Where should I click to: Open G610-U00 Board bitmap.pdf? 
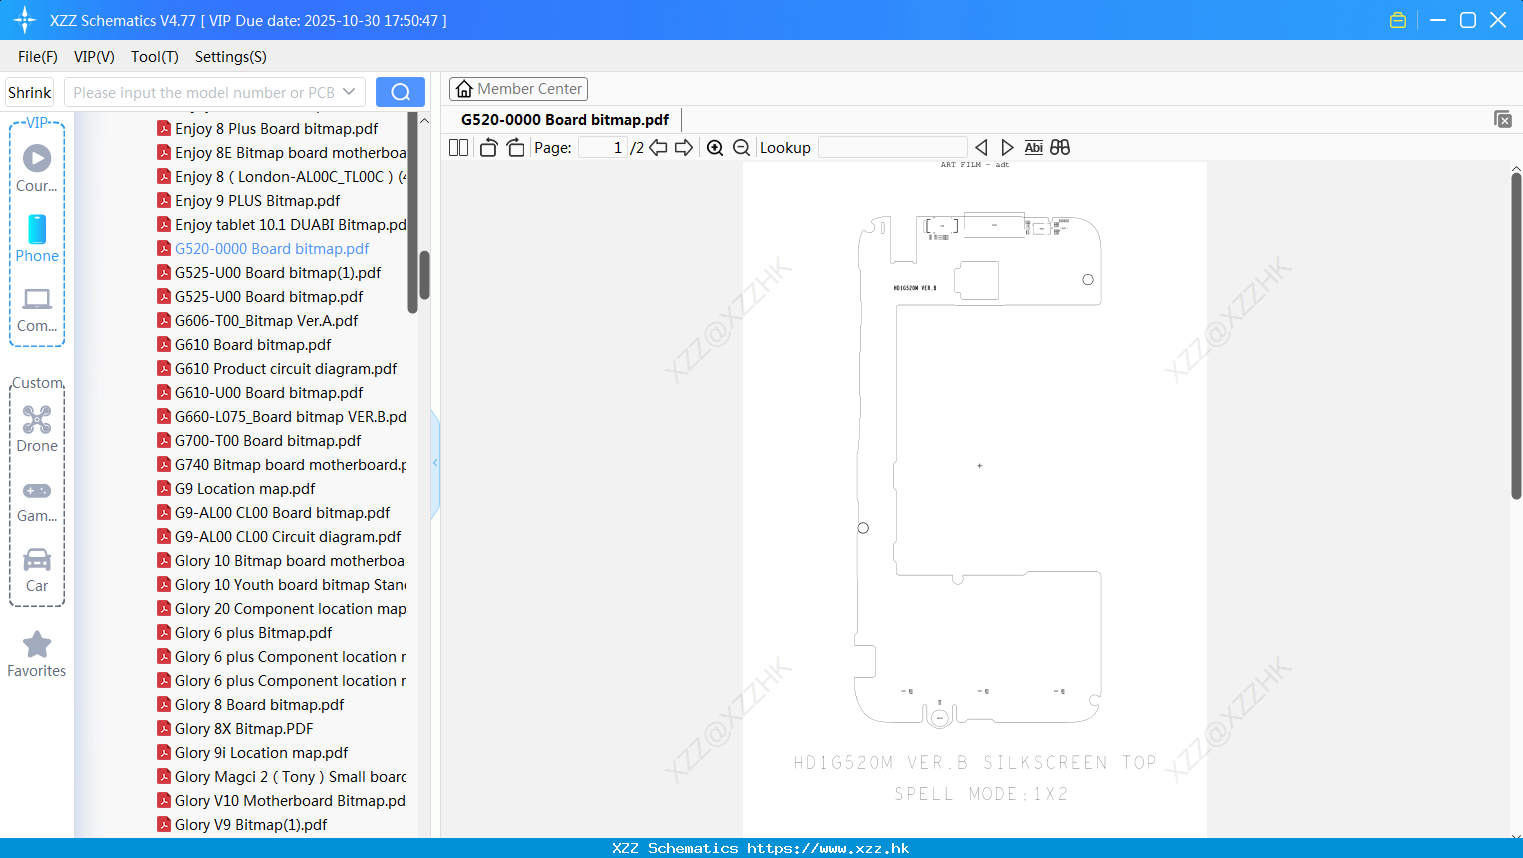coord(269,393)
